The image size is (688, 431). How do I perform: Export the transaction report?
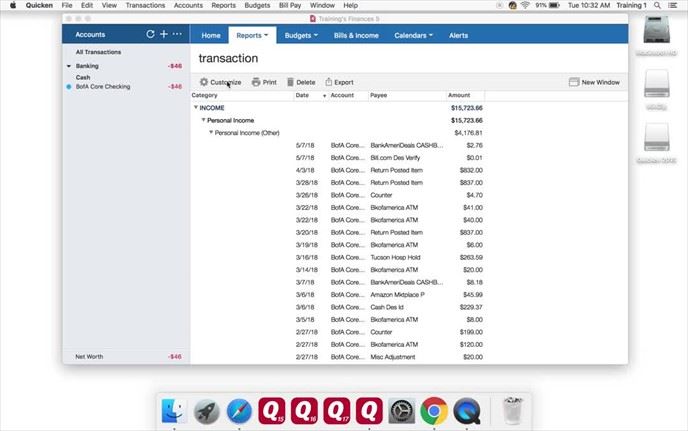[x=339, y=82]
